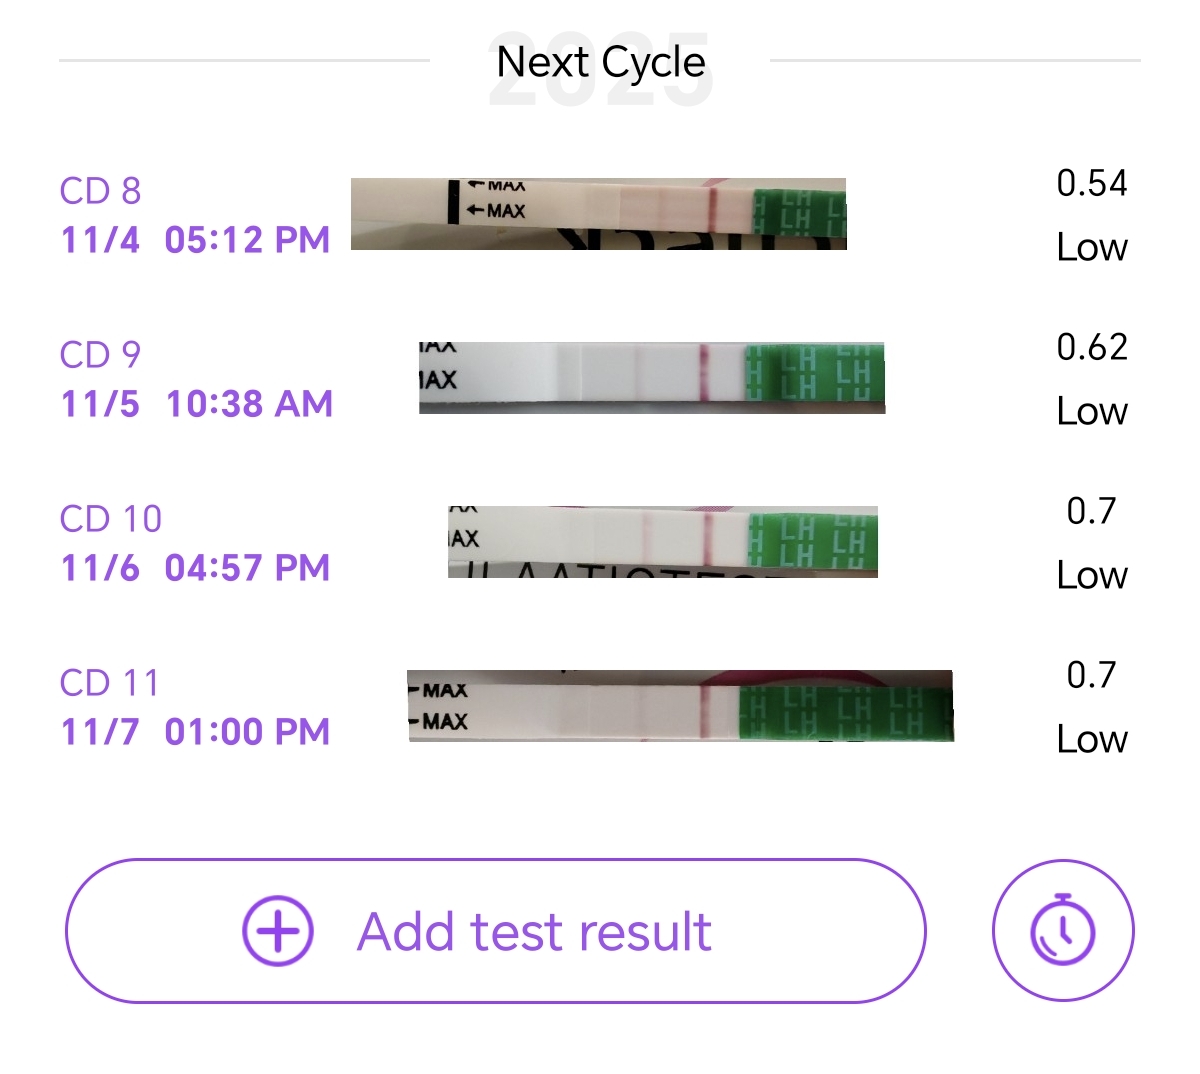Tap the CD 11 cycle day label
1200x1074 pixels.
[110, 683]
